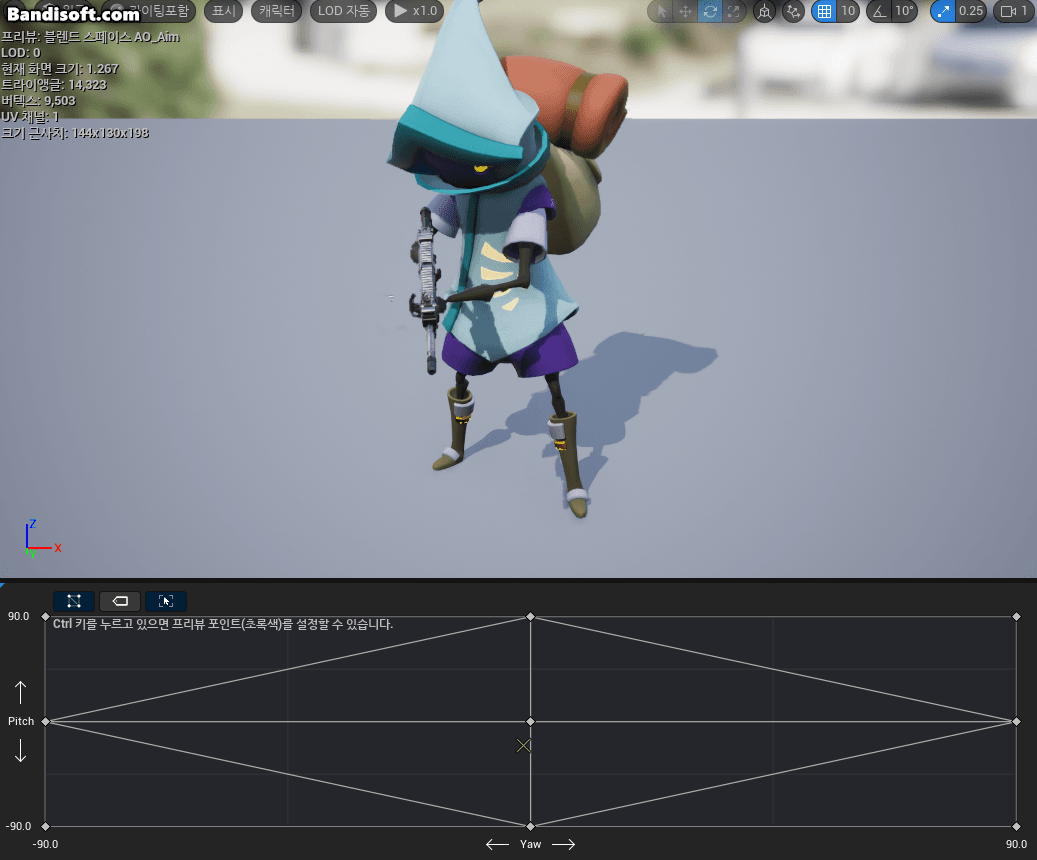Image resolution: width=1037 pixels, height=860 pixels.
Task: Open scale snap 0.25 dropdown
Action: [x=971, y=11]
